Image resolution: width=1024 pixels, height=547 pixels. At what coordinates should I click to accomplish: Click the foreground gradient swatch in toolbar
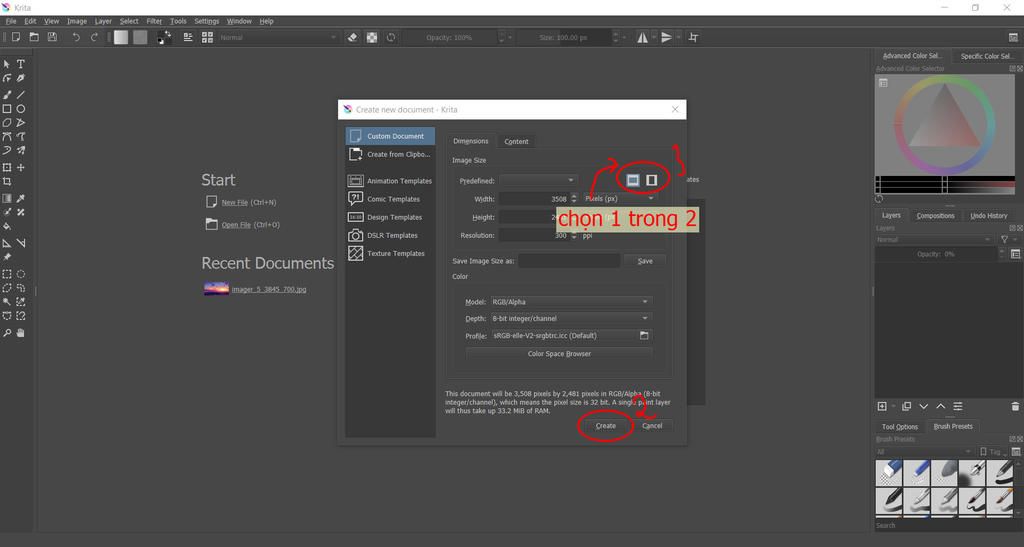point(121,37)
